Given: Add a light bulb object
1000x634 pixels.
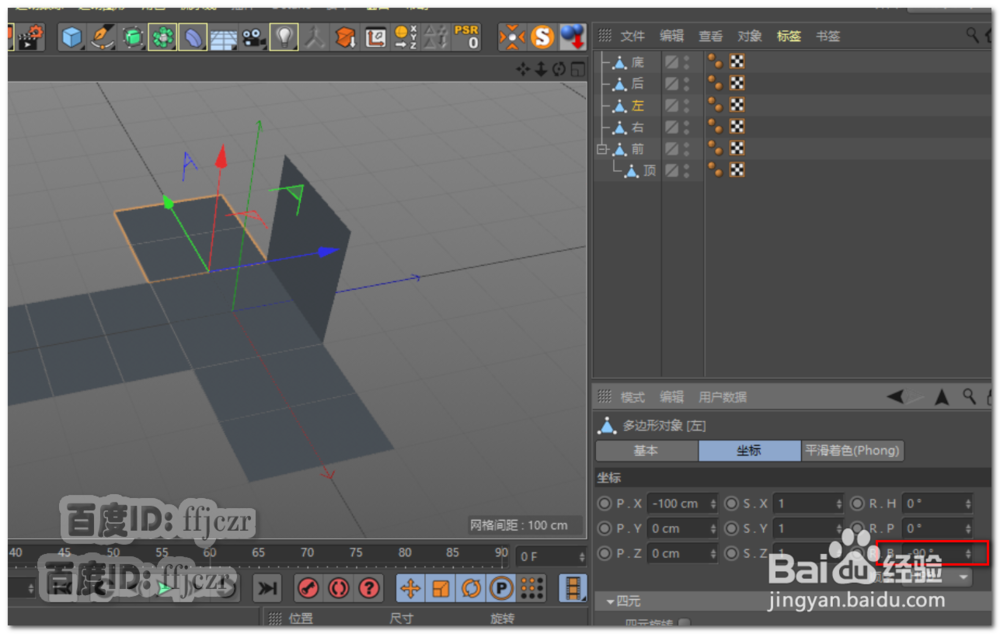Looking at the screenshot, I should [284, 38].
